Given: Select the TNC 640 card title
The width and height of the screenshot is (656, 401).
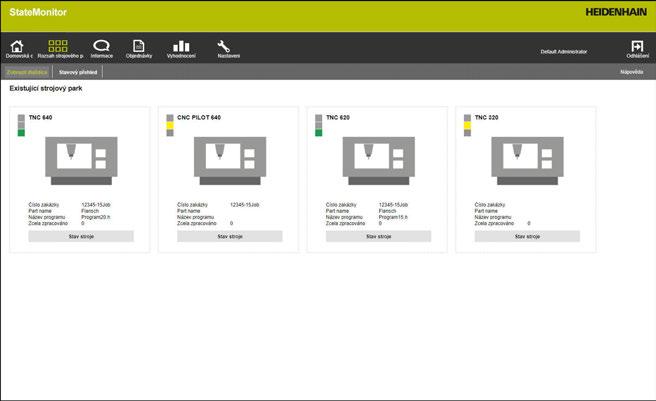Looking at the screenshot, I should (41, 118).
